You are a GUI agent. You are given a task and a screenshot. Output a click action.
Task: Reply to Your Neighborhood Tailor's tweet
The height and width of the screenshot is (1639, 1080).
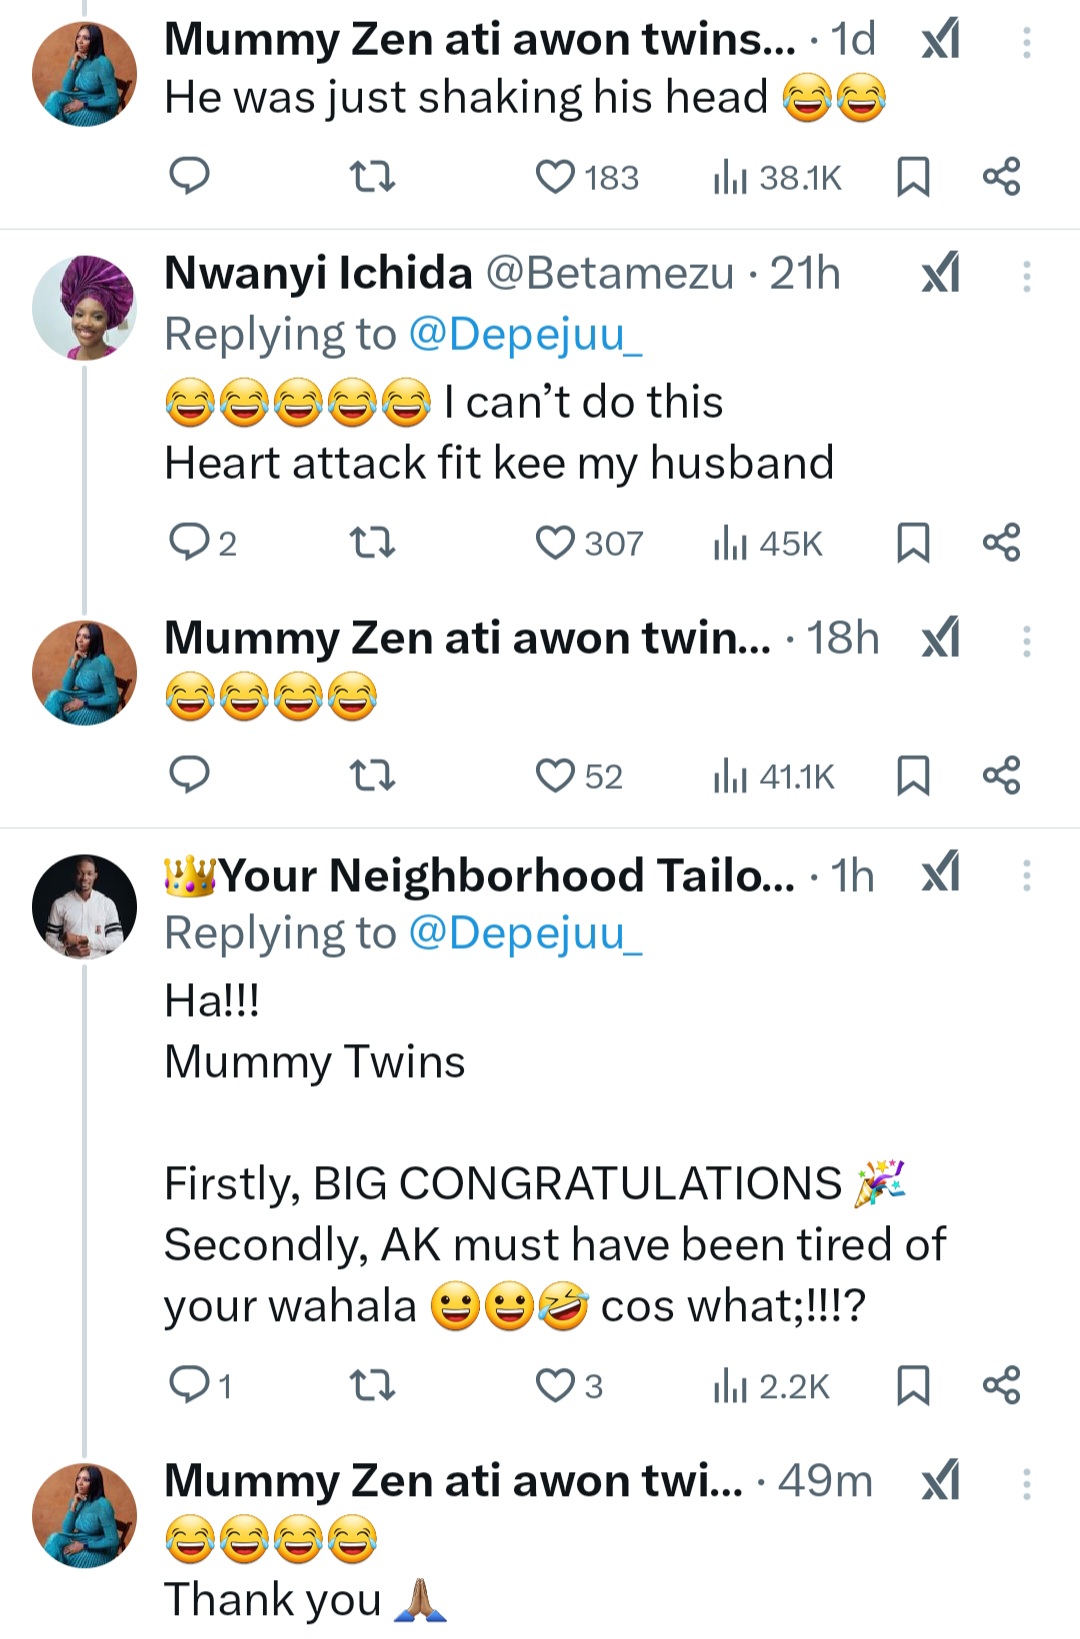pos(190,1386)
